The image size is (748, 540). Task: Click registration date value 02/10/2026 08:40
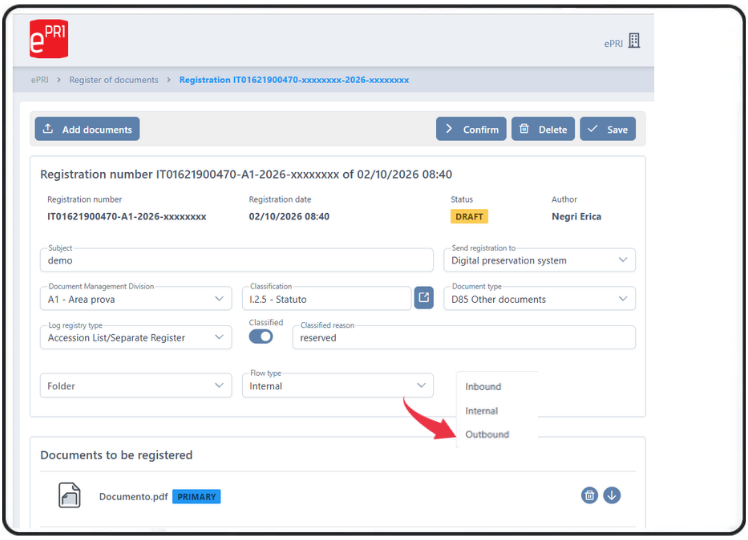[x=289, y=217]
